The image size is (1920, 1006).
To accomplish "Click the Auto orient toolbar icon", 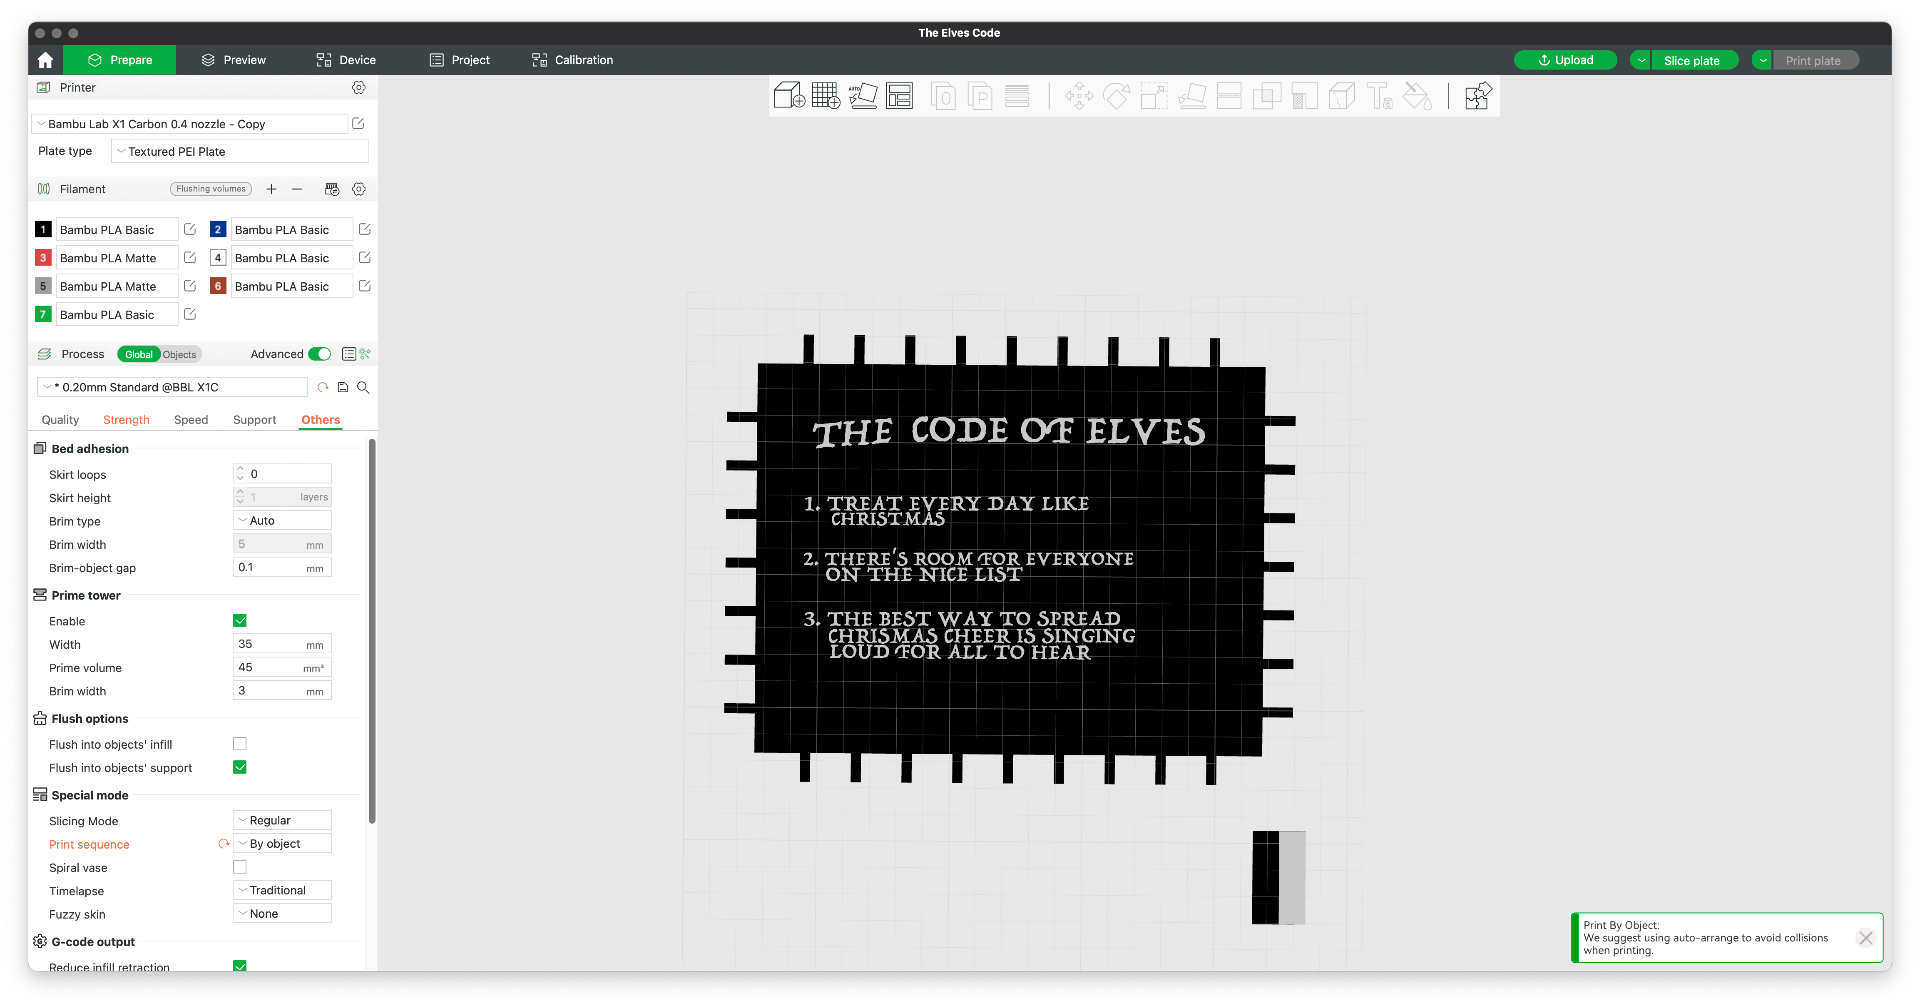I will 863,96.
